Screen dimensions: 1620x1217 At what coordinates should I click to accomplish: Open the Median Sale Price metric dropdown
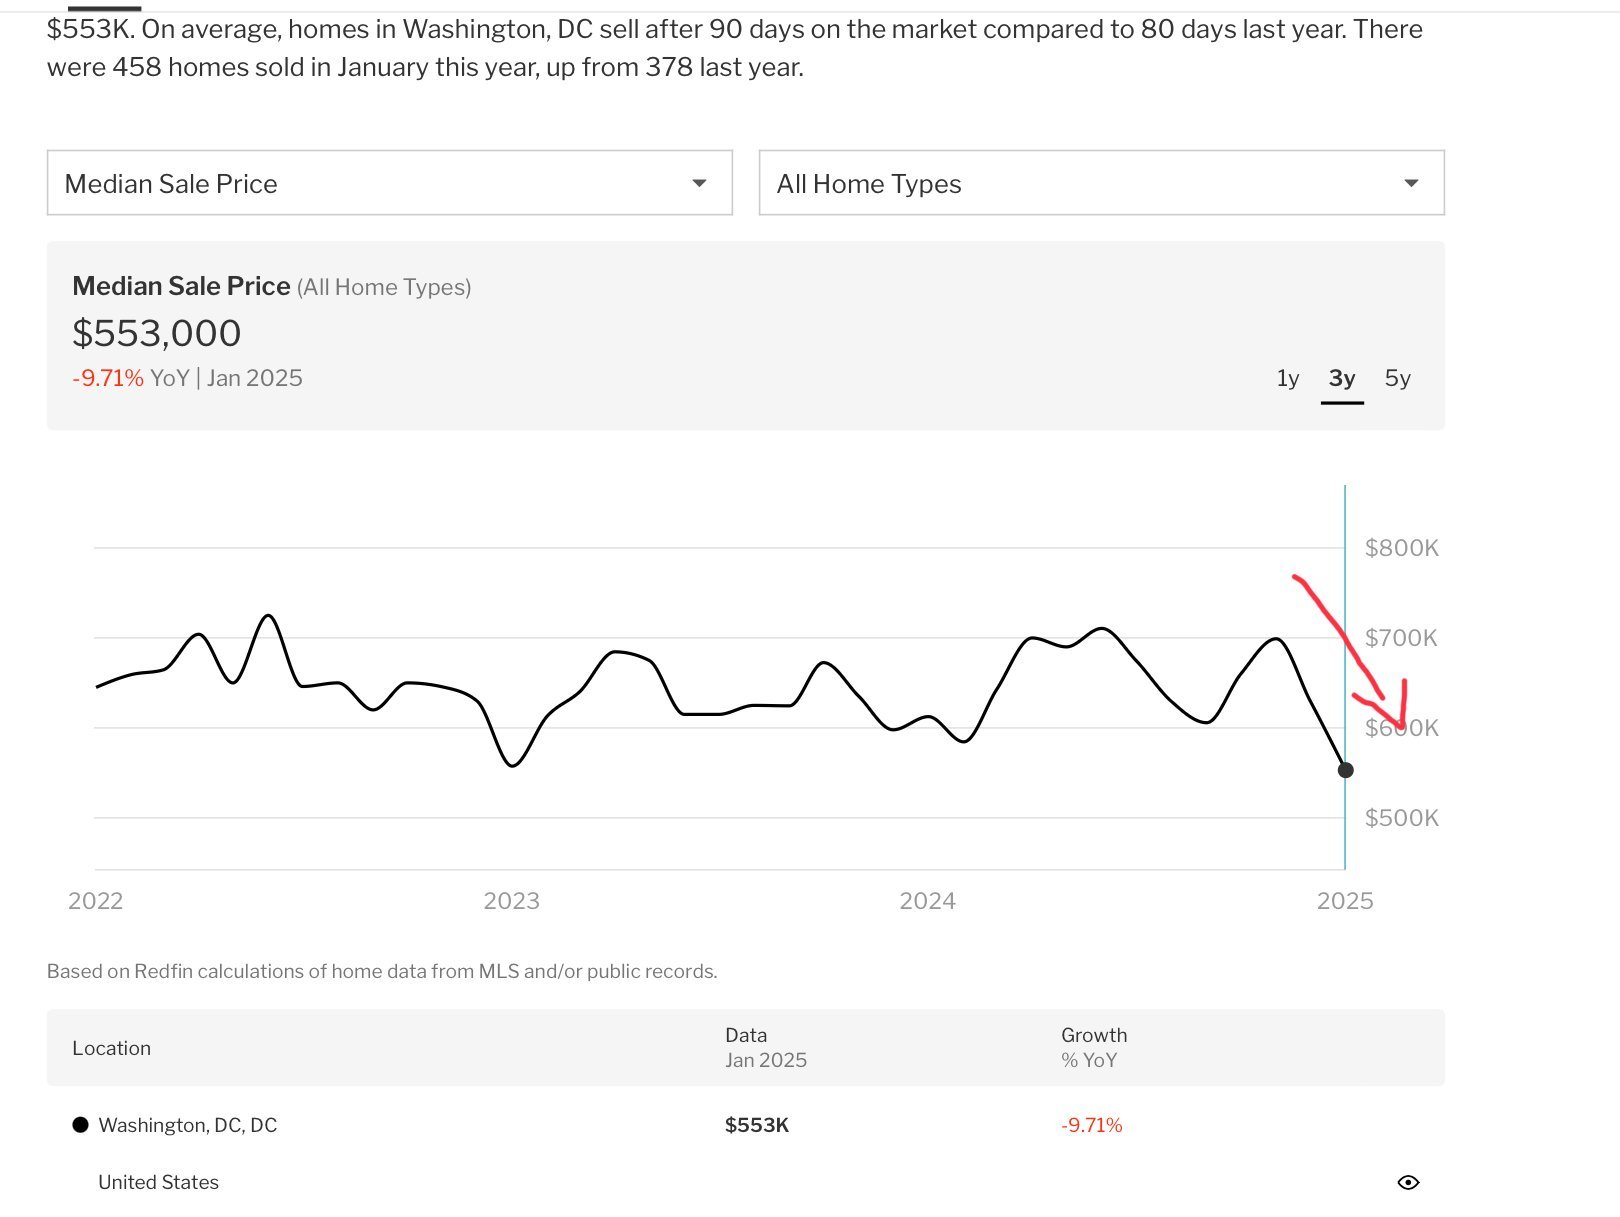tap(389, 183)
